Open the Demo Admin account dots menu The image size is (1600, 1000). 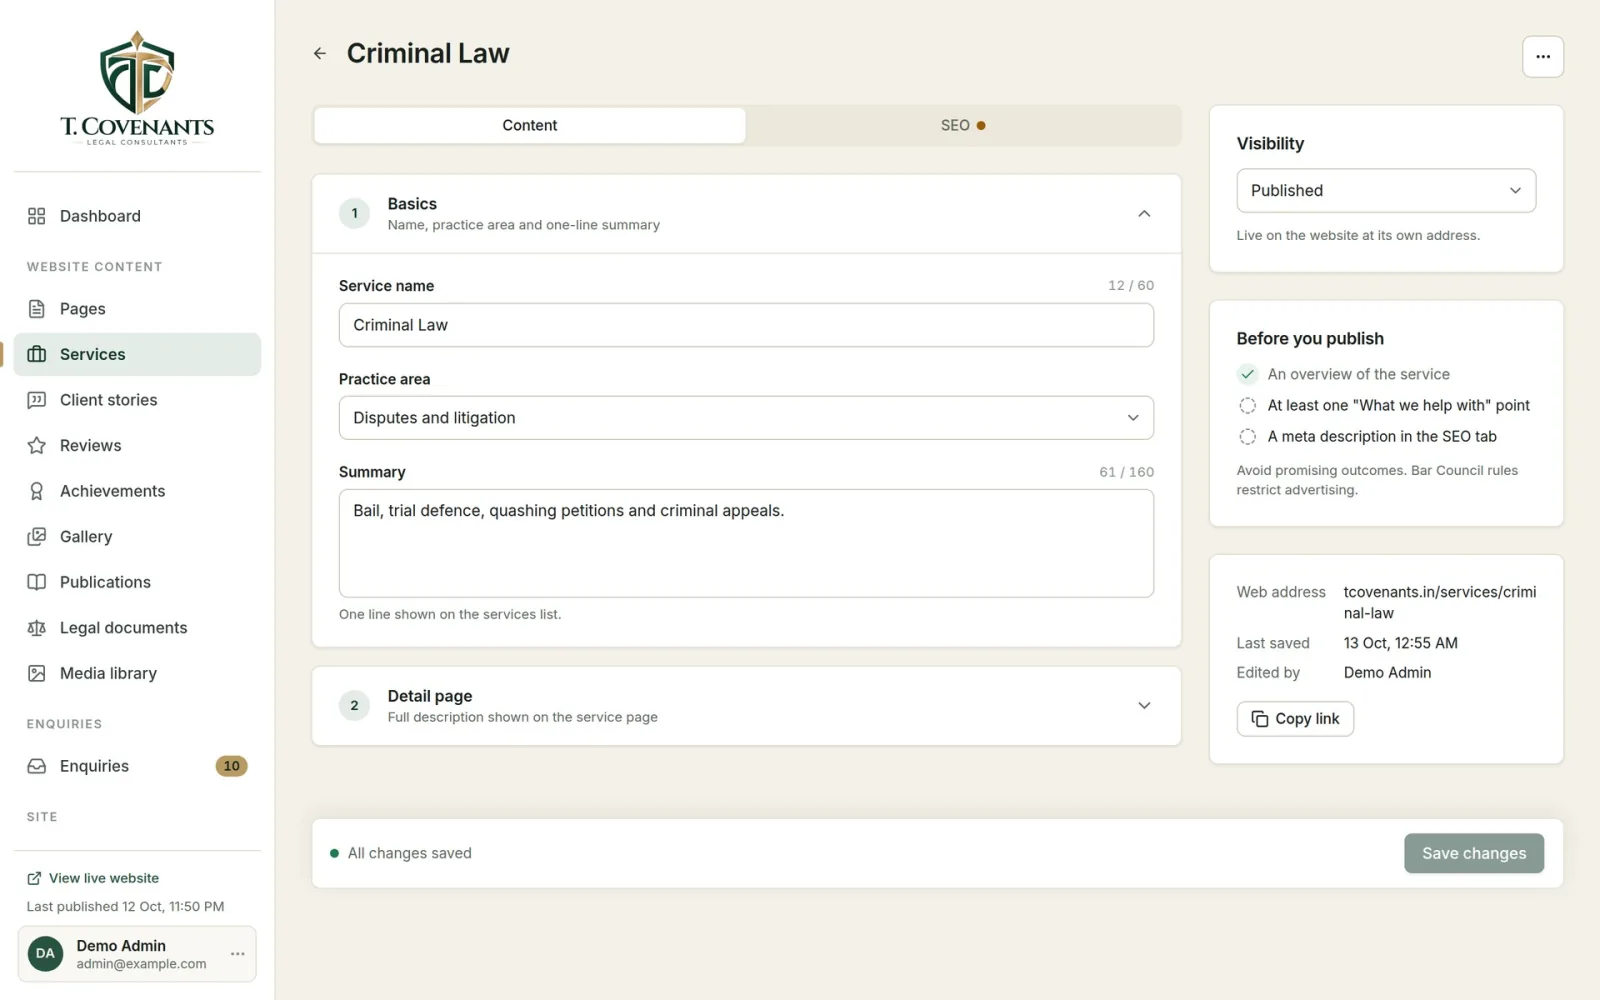coord(238,954)
